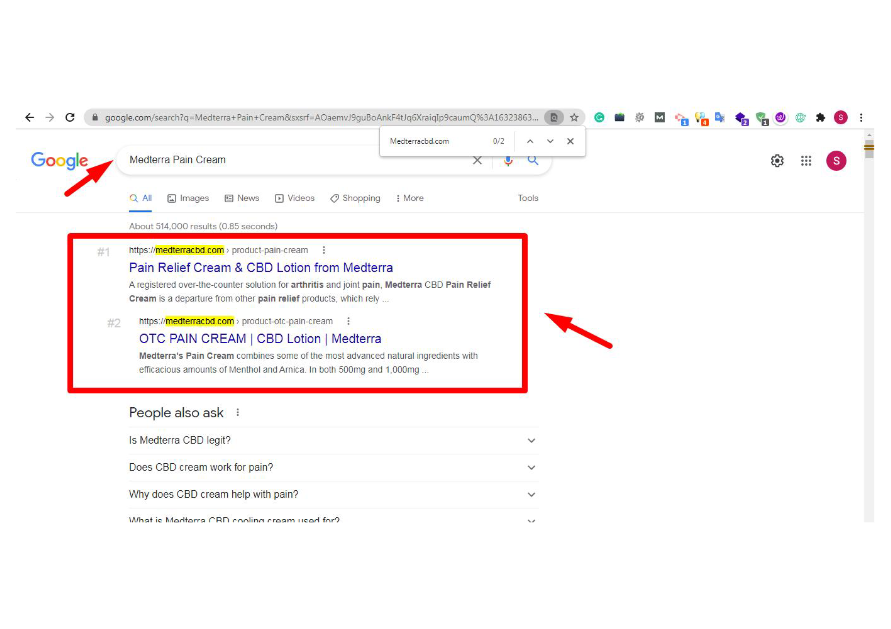Reload the page with the refresh icon
Viewport: 891px width, 629px height.
pyautogui.click(x=70, y=117)
